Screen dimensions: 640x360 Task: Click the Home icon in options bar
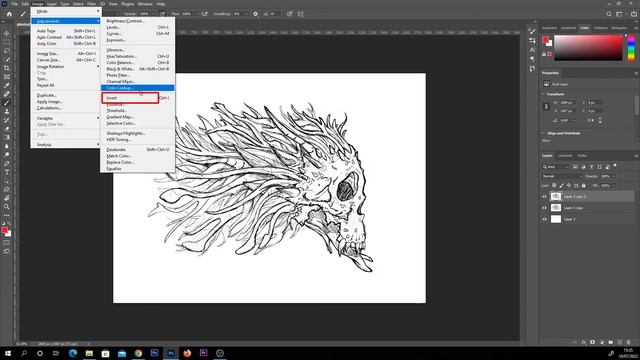click(x=9, y=14)
